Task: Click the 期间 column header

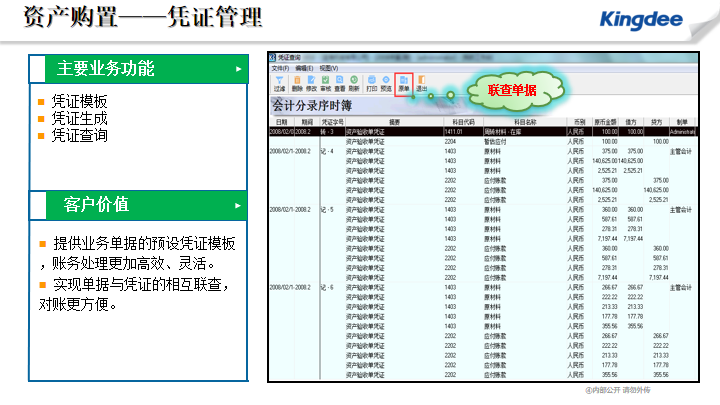Action: tap(307, 122)
